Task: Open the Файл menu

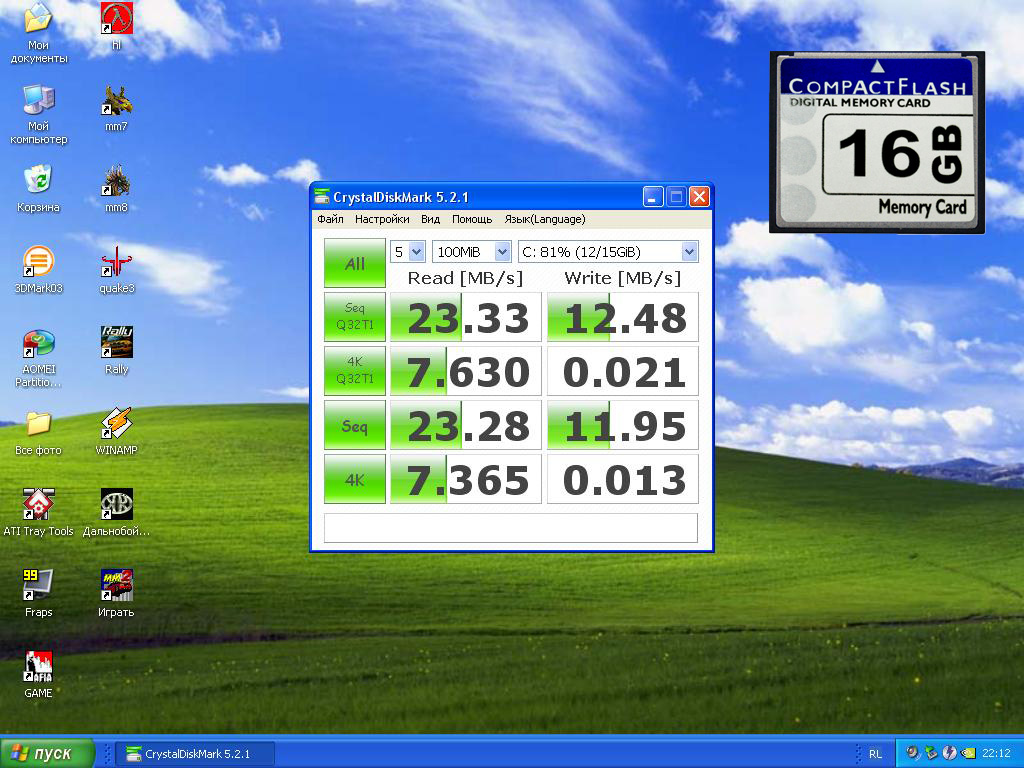Action: (x=330, y=219)
